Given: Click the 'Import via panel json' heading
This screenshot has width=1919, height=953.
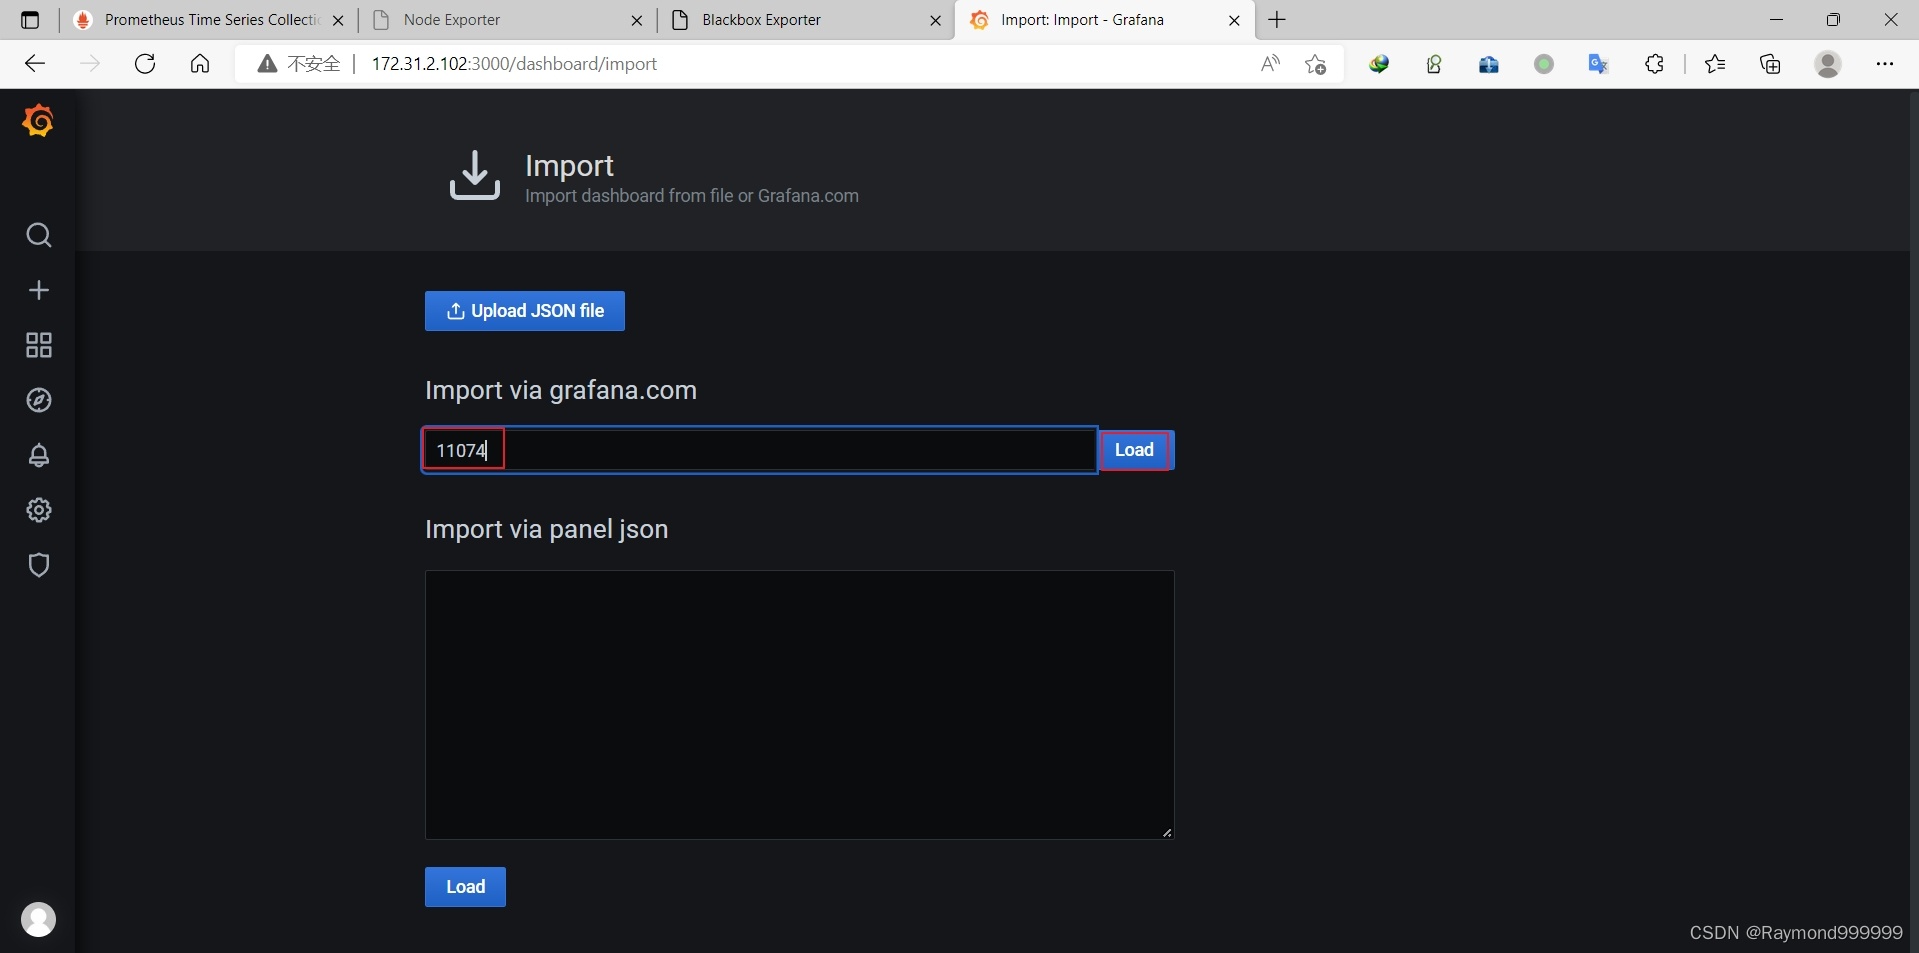Looking at the screenshot, I should click(547, 529).
